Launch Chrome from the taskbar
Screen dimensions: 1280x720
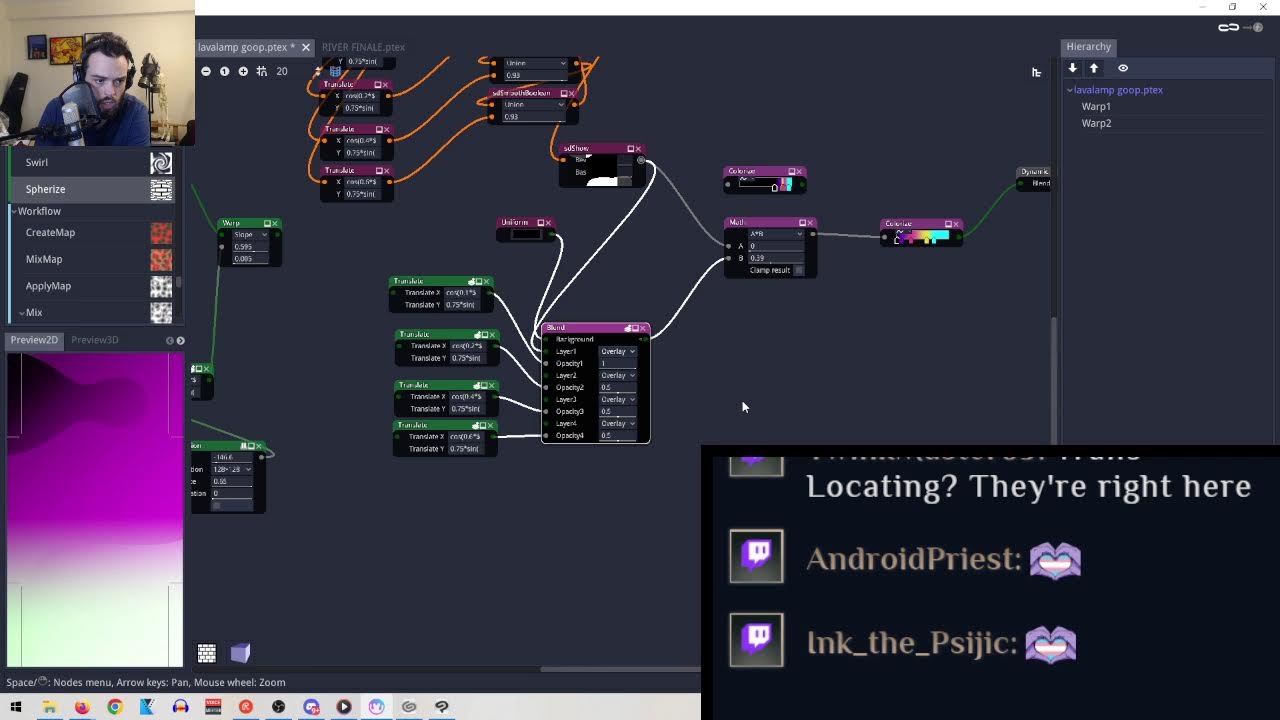pyautogui.click(x=115, y=707)
